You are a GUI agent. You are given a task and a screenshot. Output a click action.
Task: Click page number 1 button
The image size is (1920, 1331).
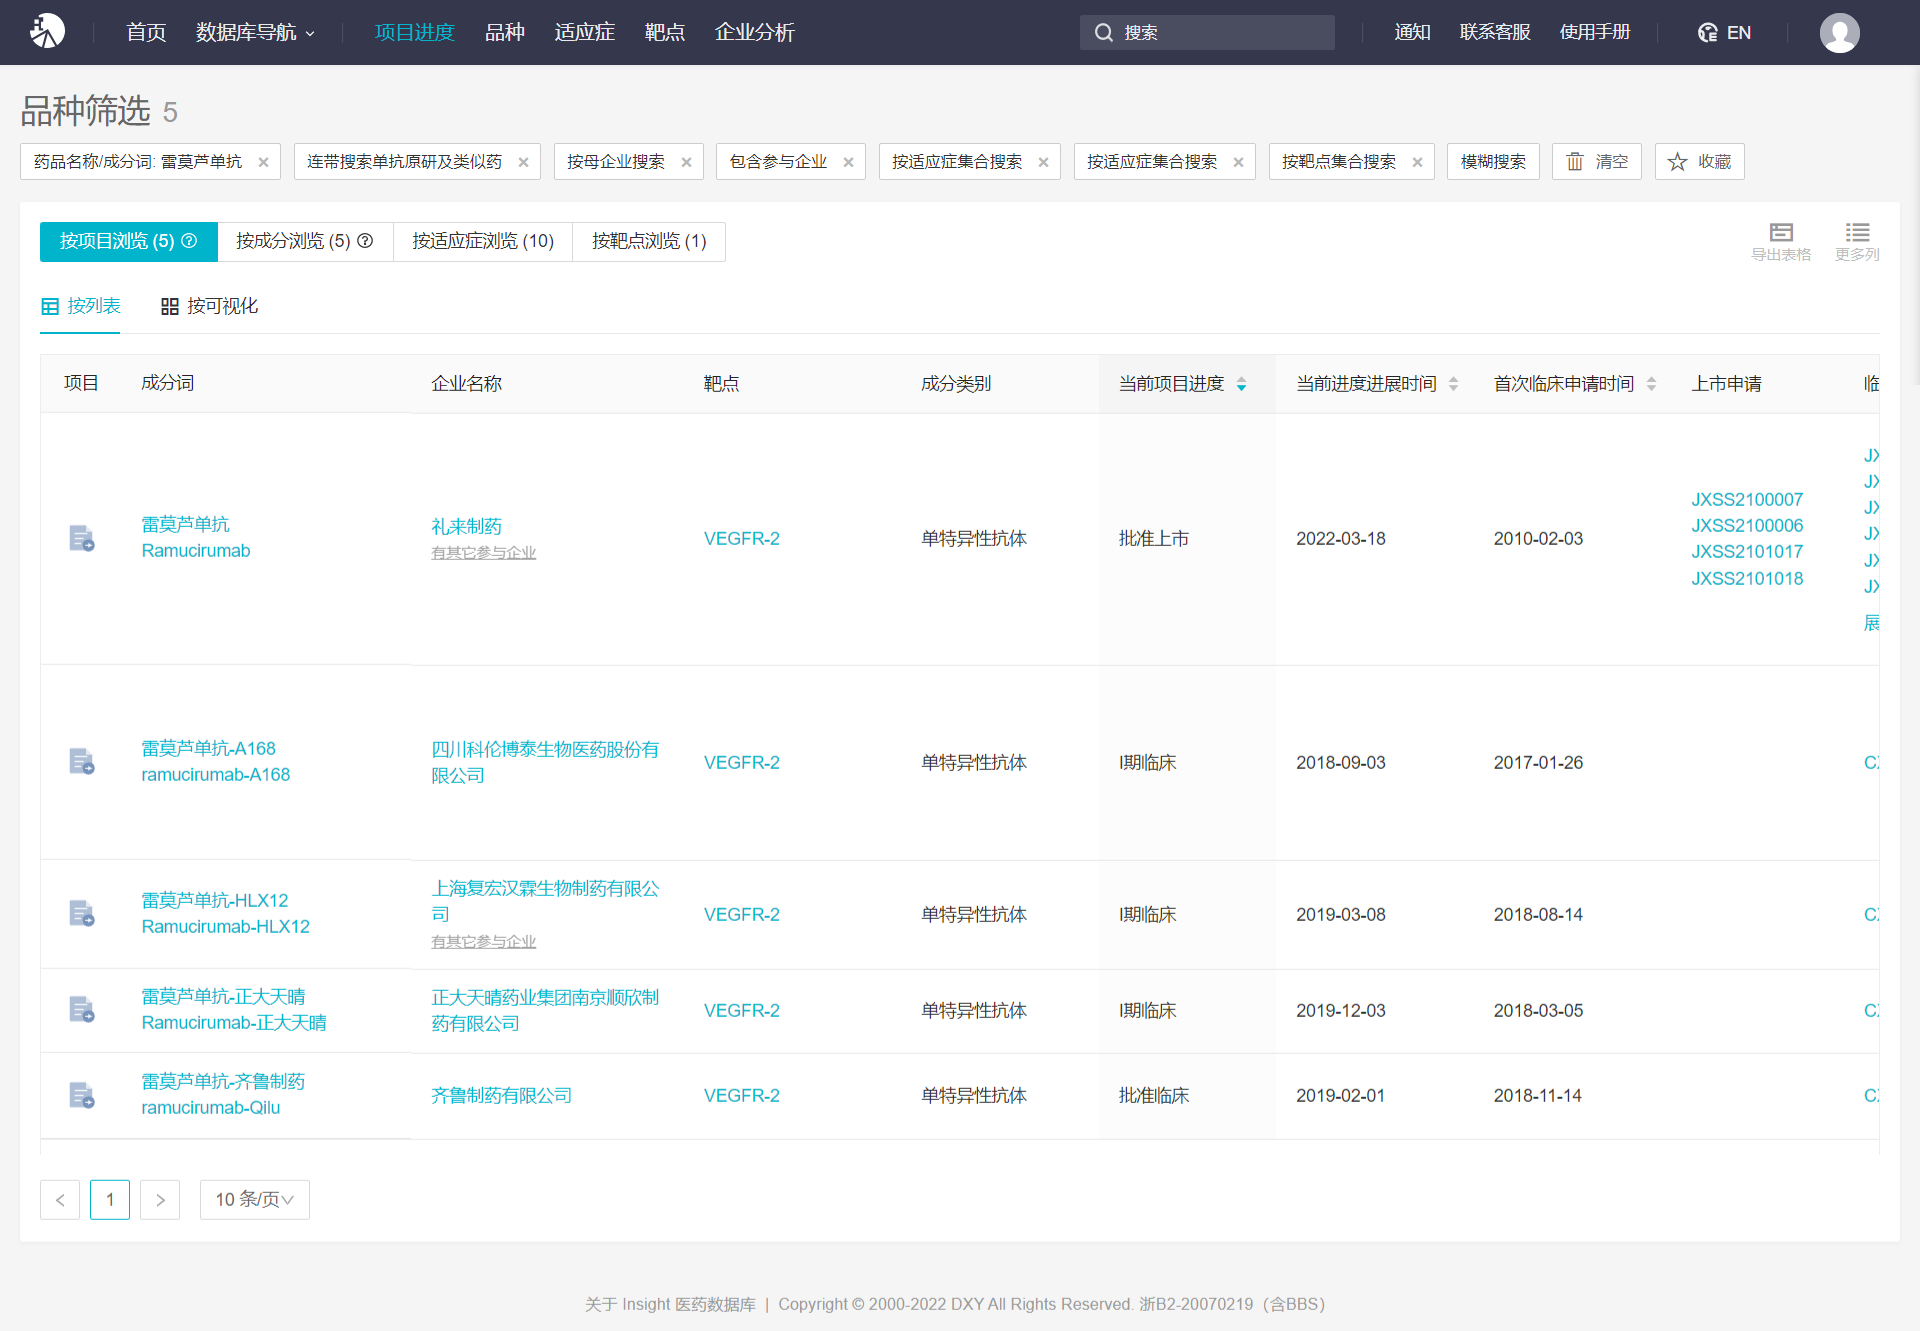coord(110,1200)
